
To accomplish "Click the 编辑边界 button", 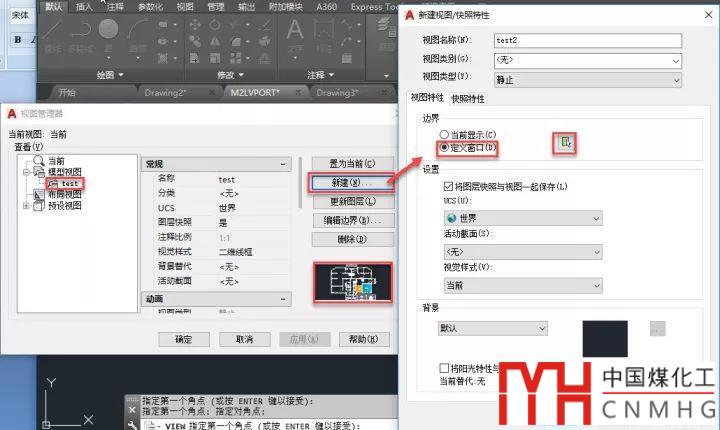I will pos(344,220).
